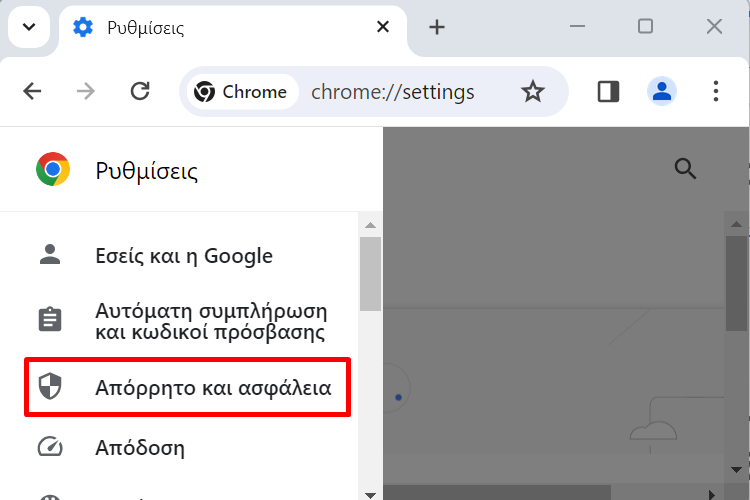Minimize the Chrome window

(x=577, y=26)
